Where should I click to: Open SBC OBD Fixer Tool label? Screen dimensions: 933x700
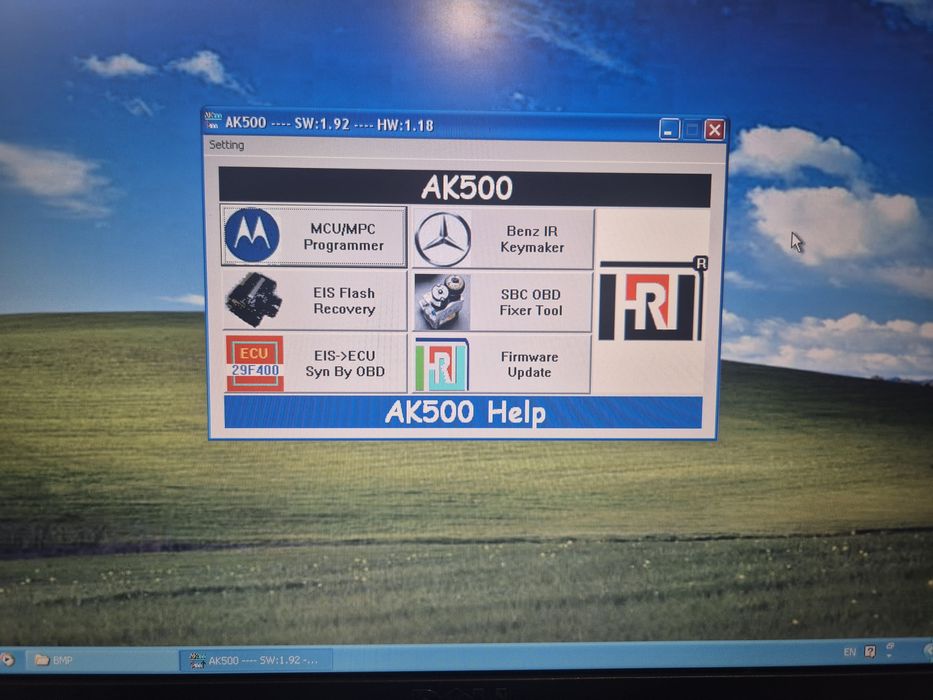click(x=531, y=302)
